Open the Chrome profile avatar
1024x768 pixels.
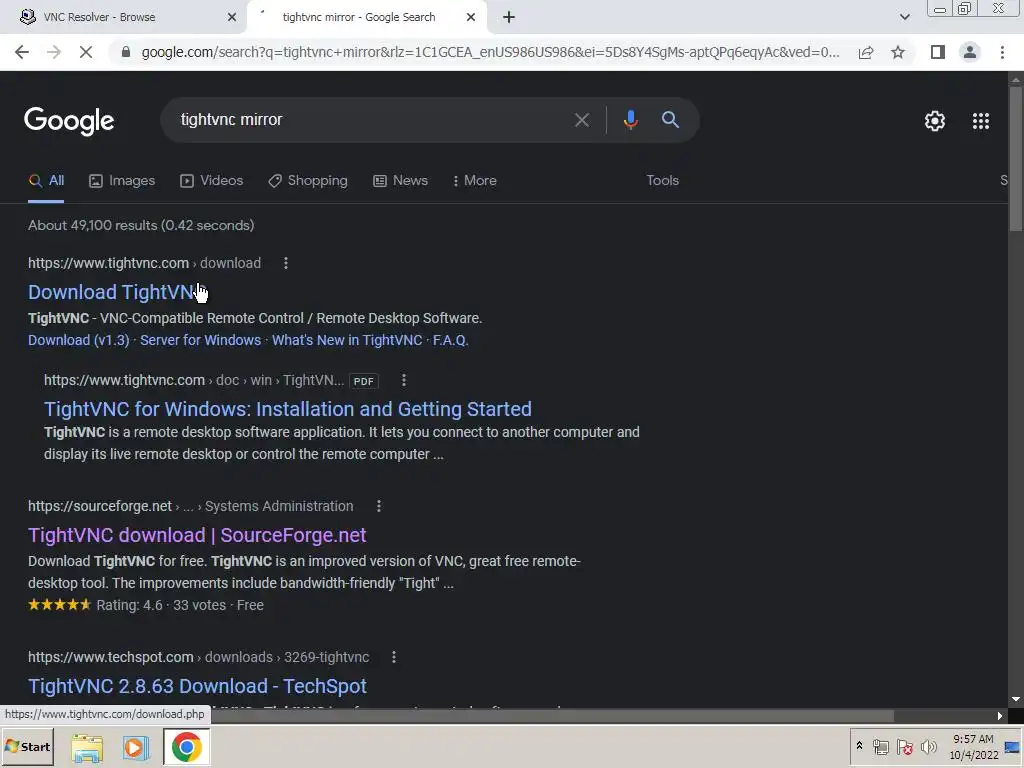970,52
